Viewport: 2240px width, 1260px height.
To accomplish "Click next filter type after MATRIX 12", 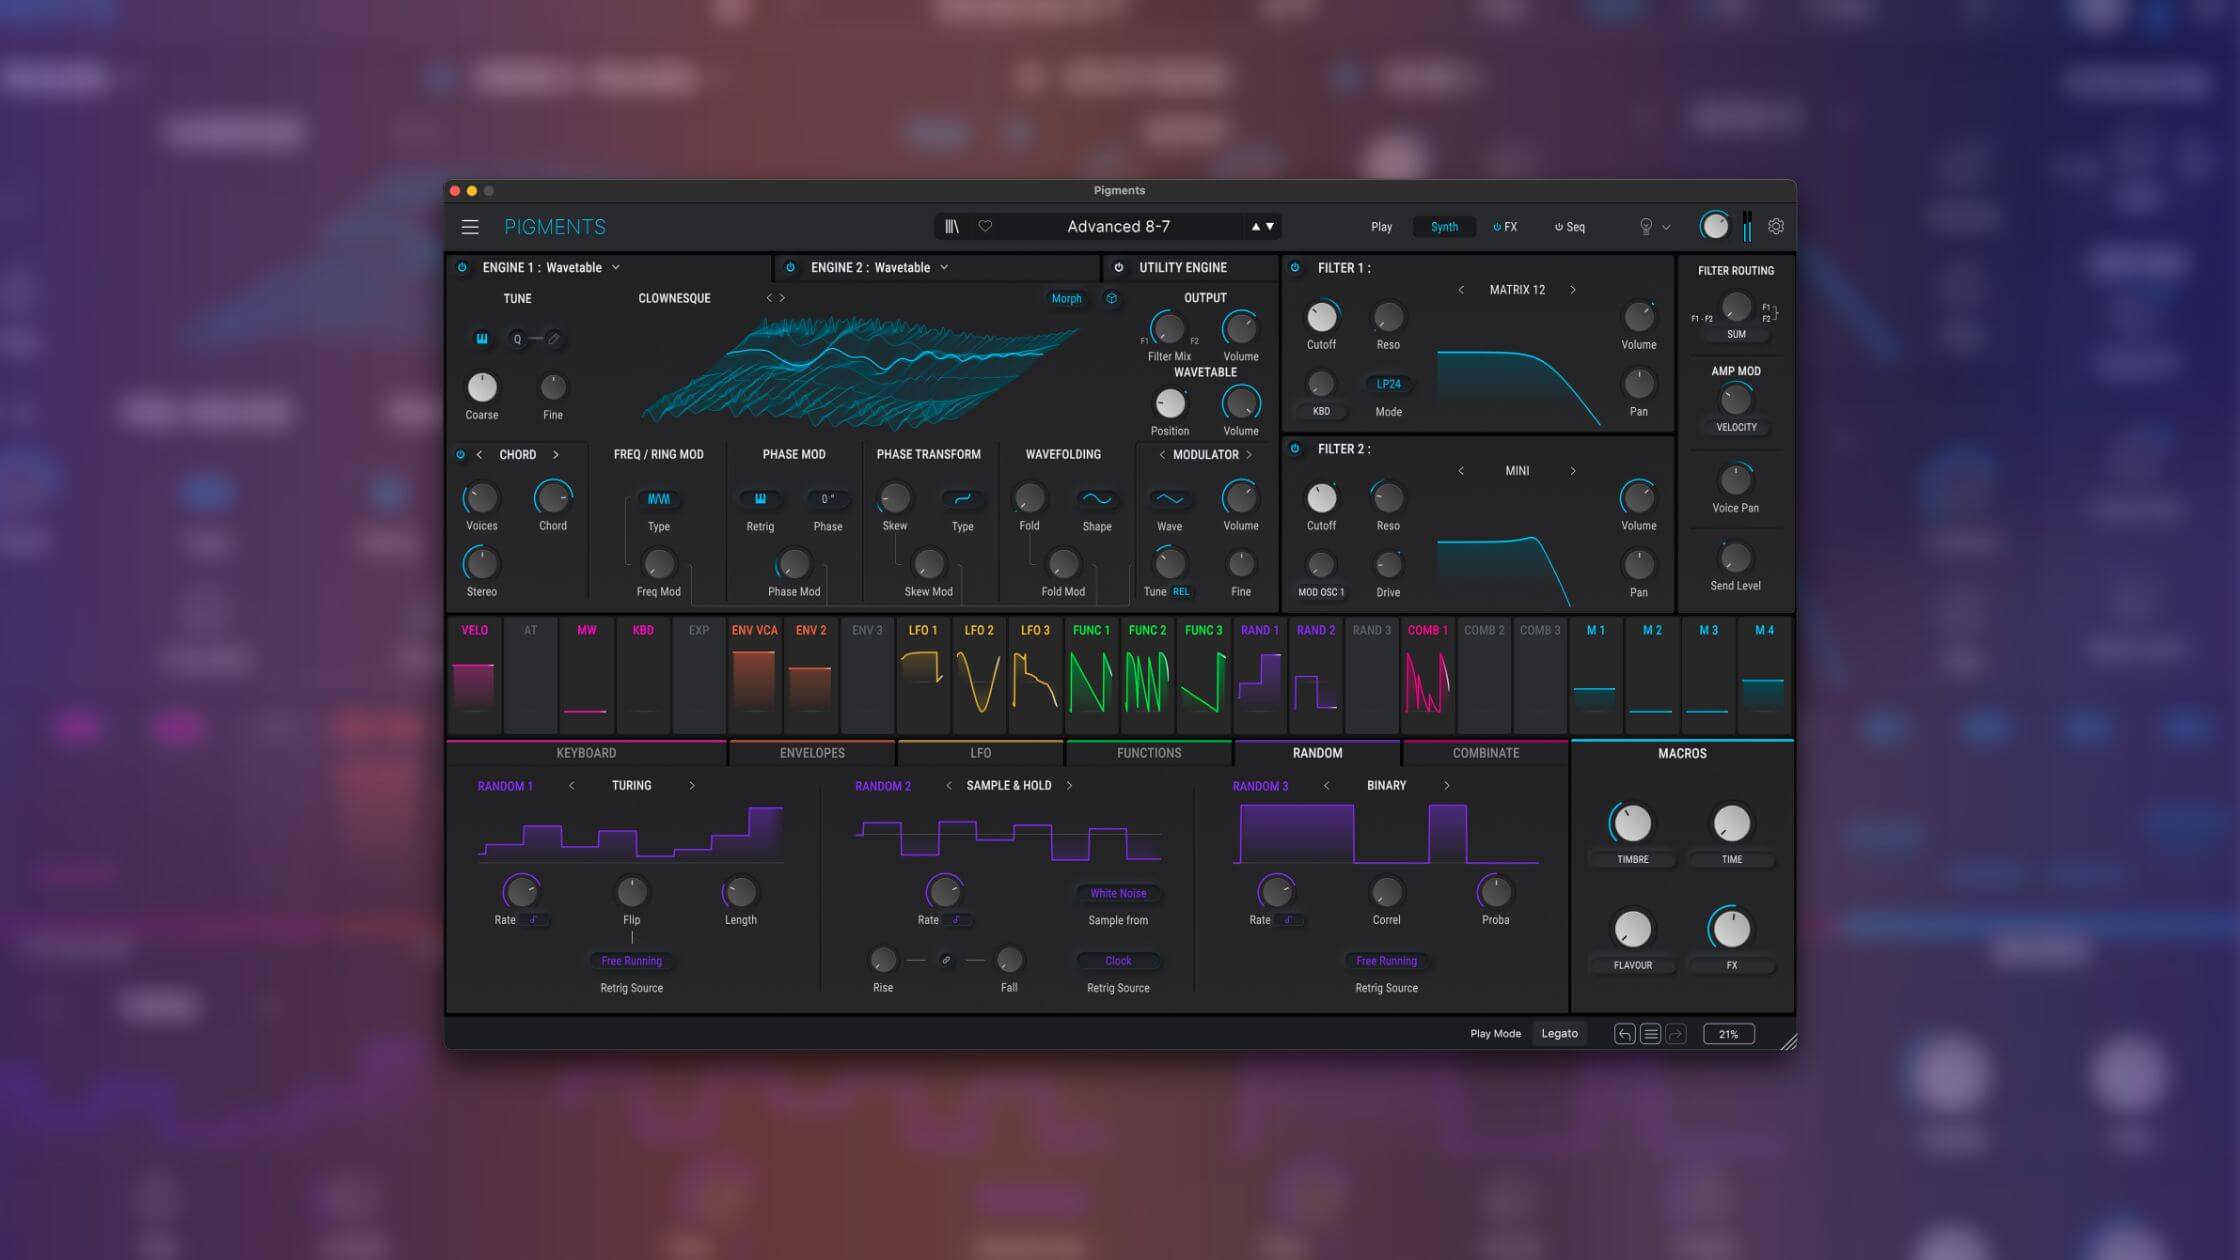I will click(x=1573, y=290).
